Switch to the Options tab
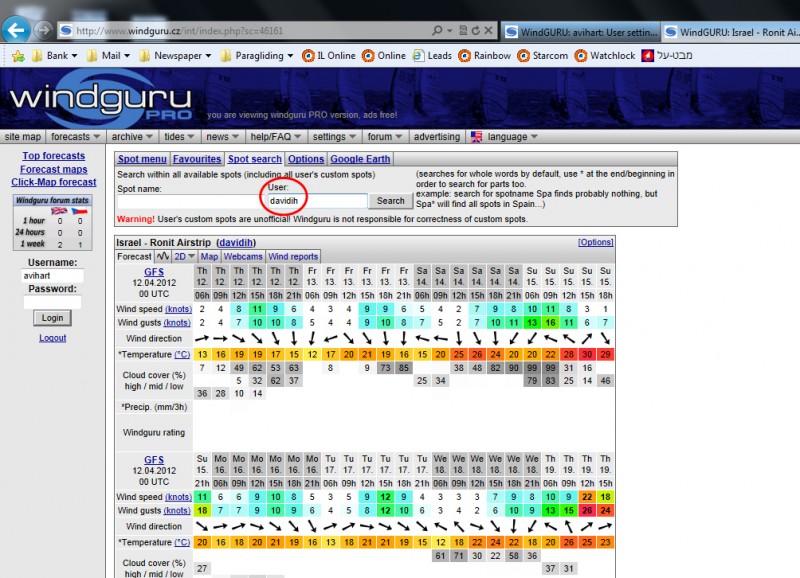The image size is (800, 578). [306, 159]
